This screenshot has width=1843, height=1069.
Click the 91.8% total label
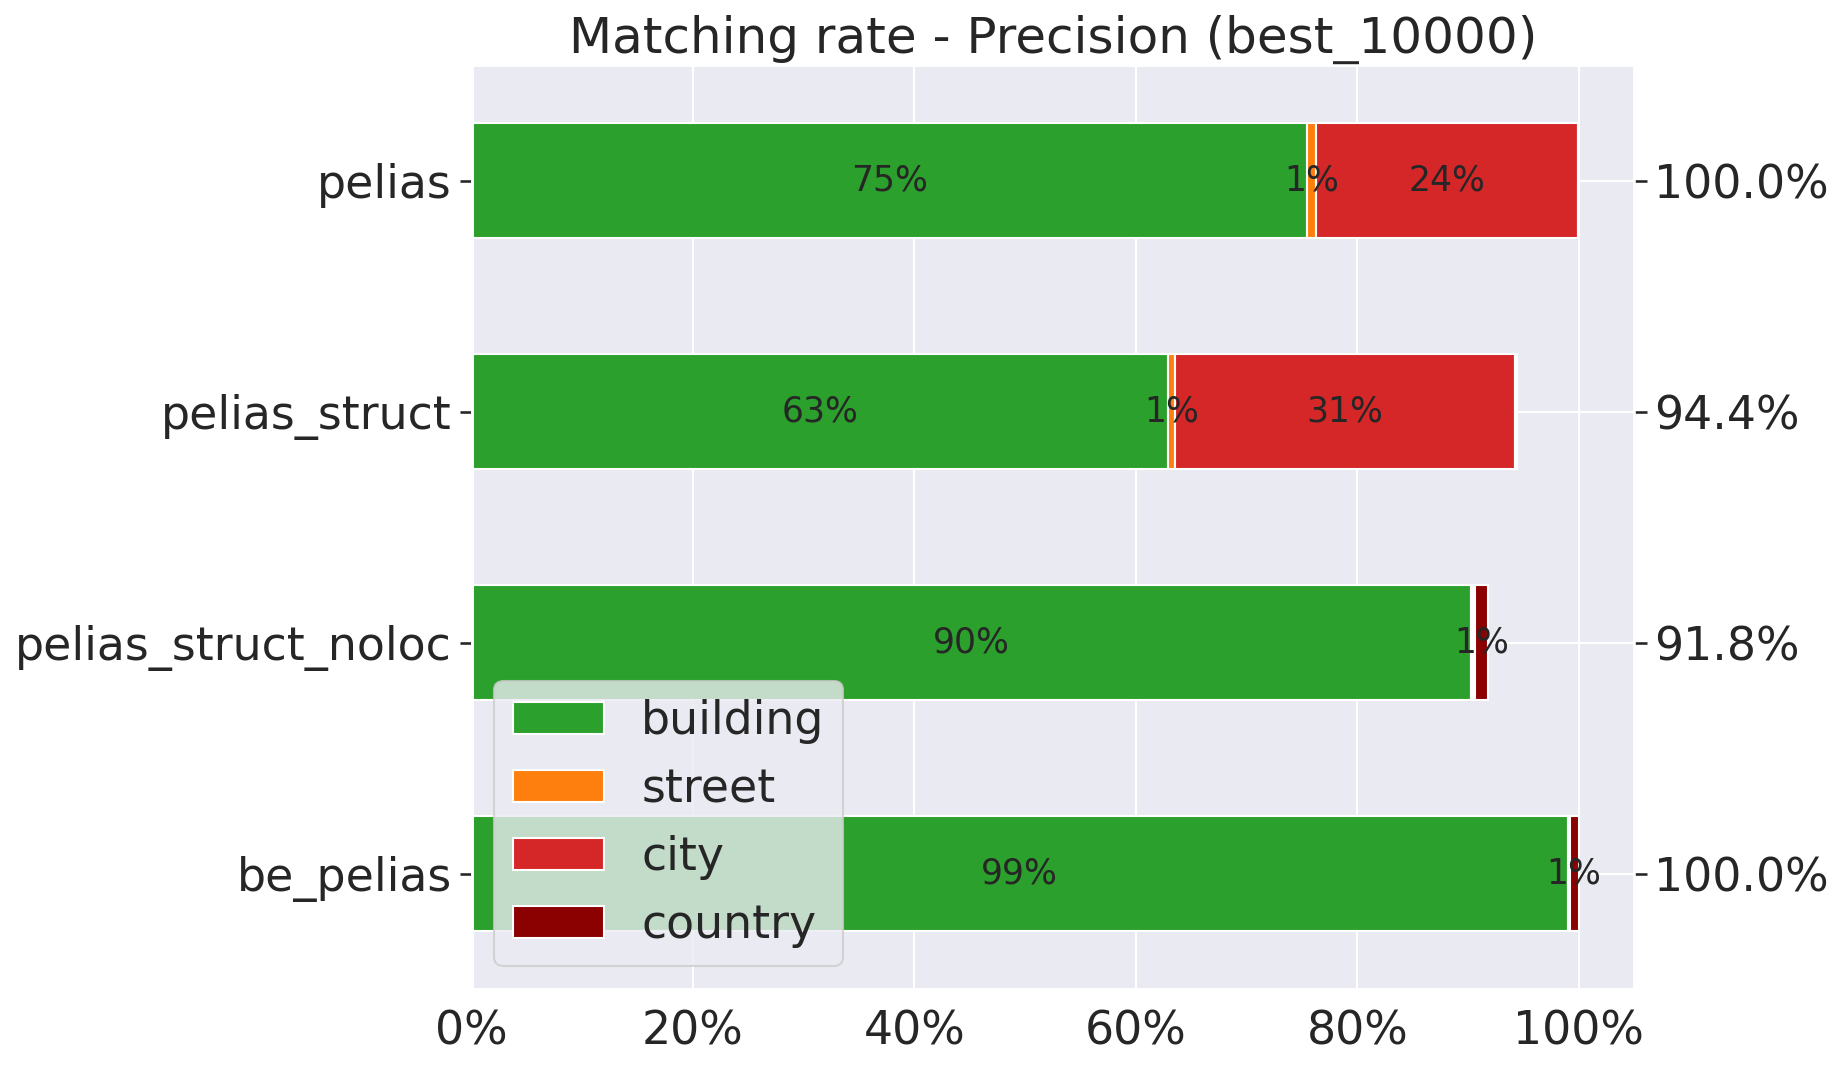click(1727, 645)
